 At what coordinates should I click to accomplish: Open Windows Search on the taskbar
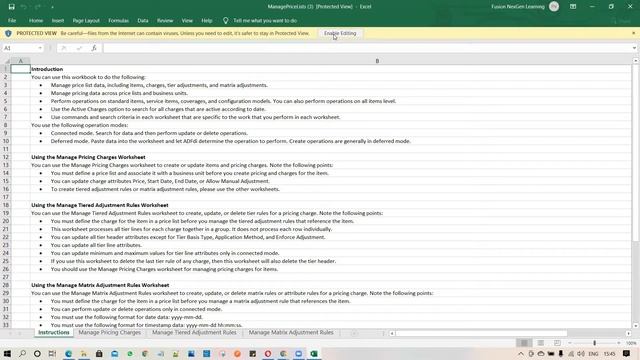[22, 353]
